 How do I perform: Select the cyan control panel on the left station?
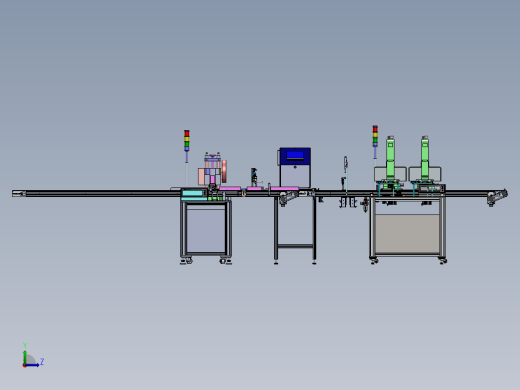coord(193,193)
